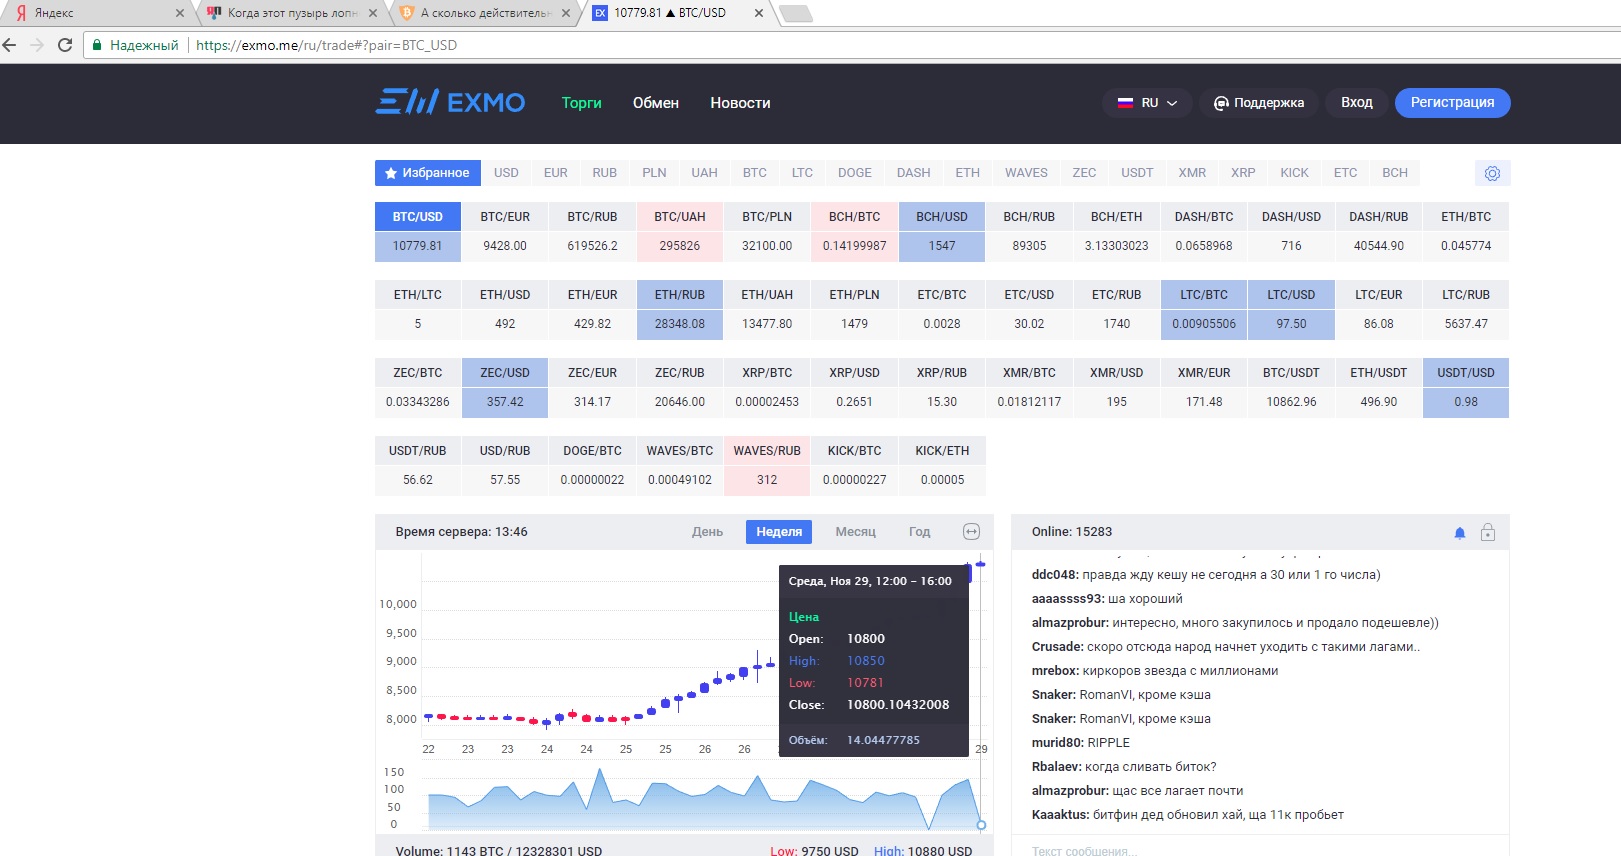
Task: Choose the DASH/BTC trading pair
Action: [1204, 232]
